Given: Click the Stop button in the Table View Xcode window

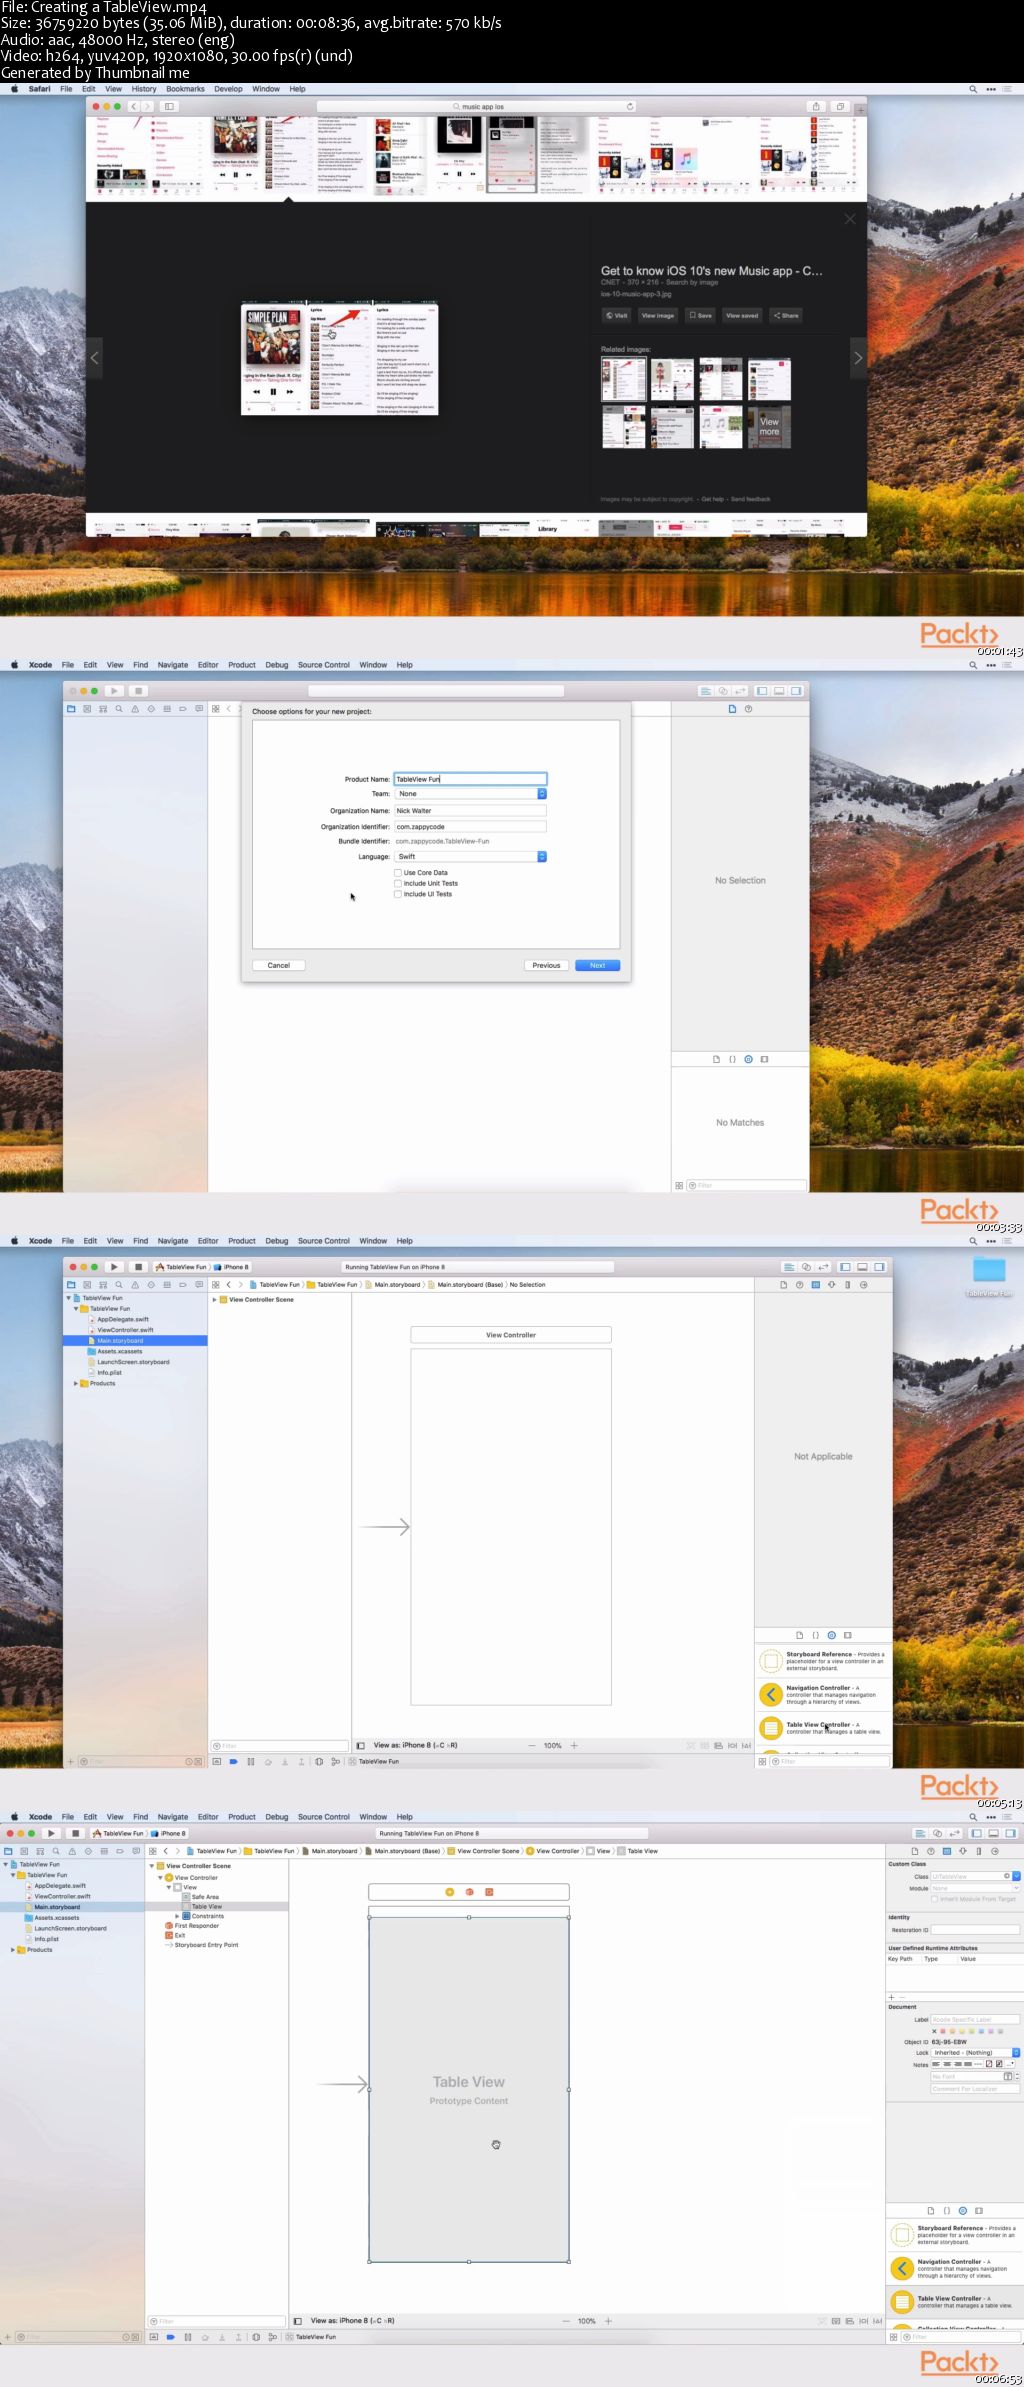Looking at the screenshot, I should point(75,1833).
